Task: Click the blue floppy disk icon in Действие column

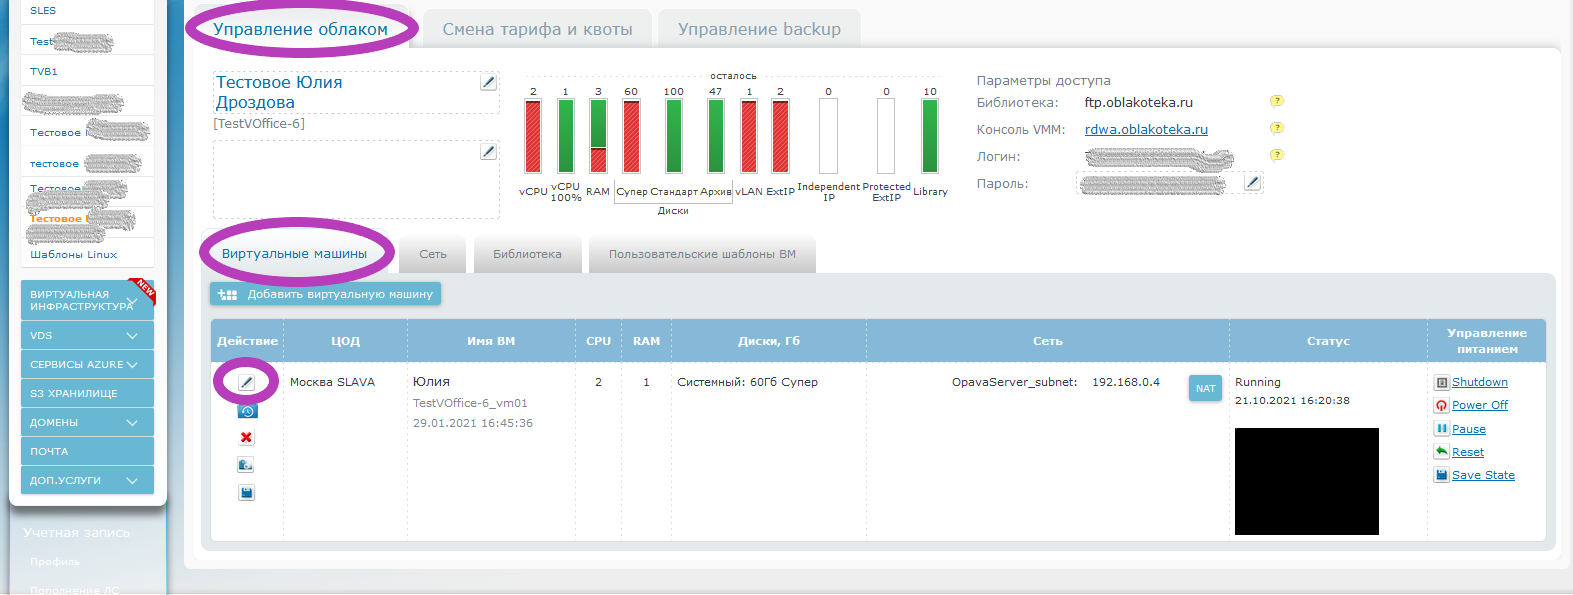Action: (x=246, y=492)
